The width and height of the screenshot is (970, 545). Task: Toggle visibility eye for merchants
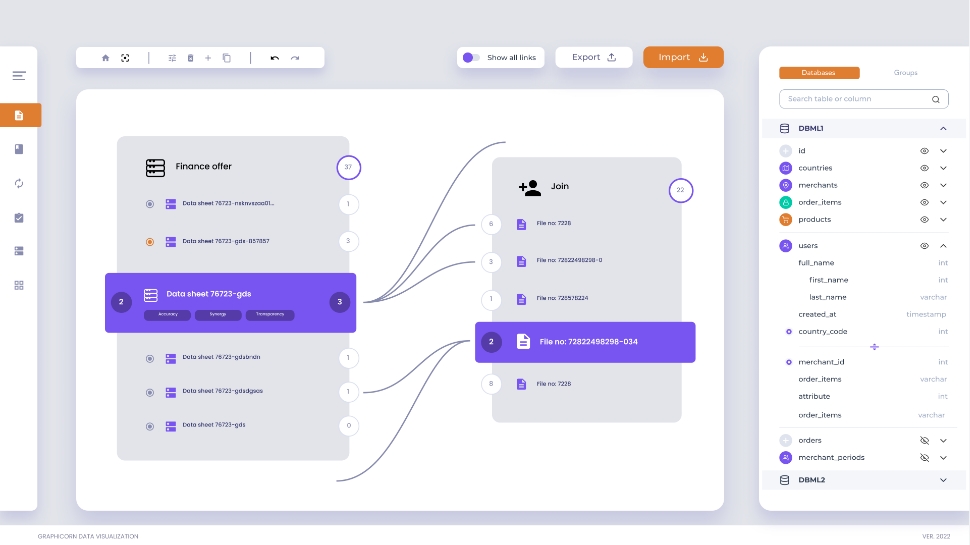(924, 185)
